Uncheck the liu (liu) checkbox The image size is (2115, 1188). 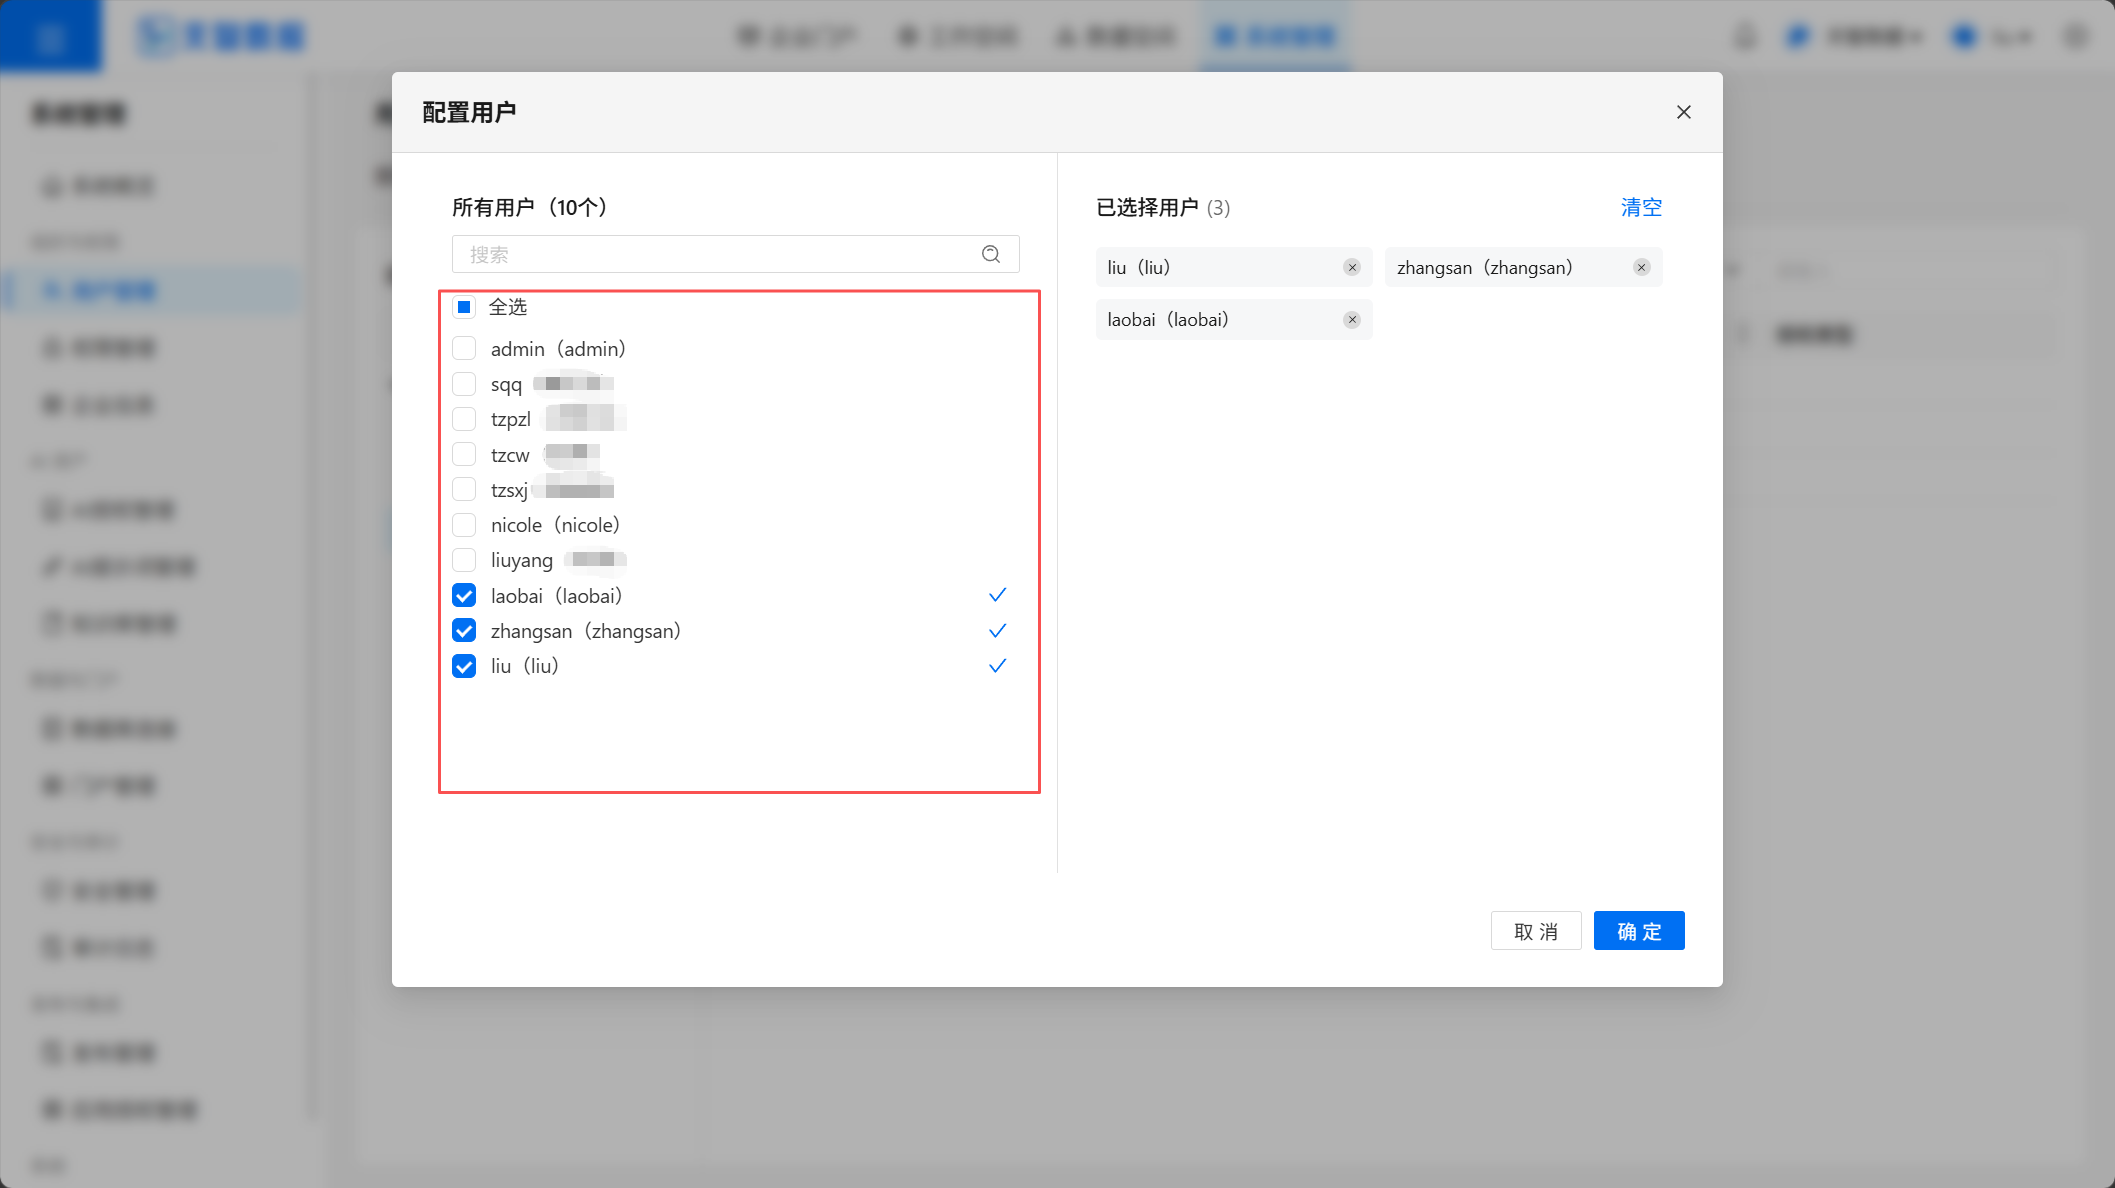click(x=464, y=666)
